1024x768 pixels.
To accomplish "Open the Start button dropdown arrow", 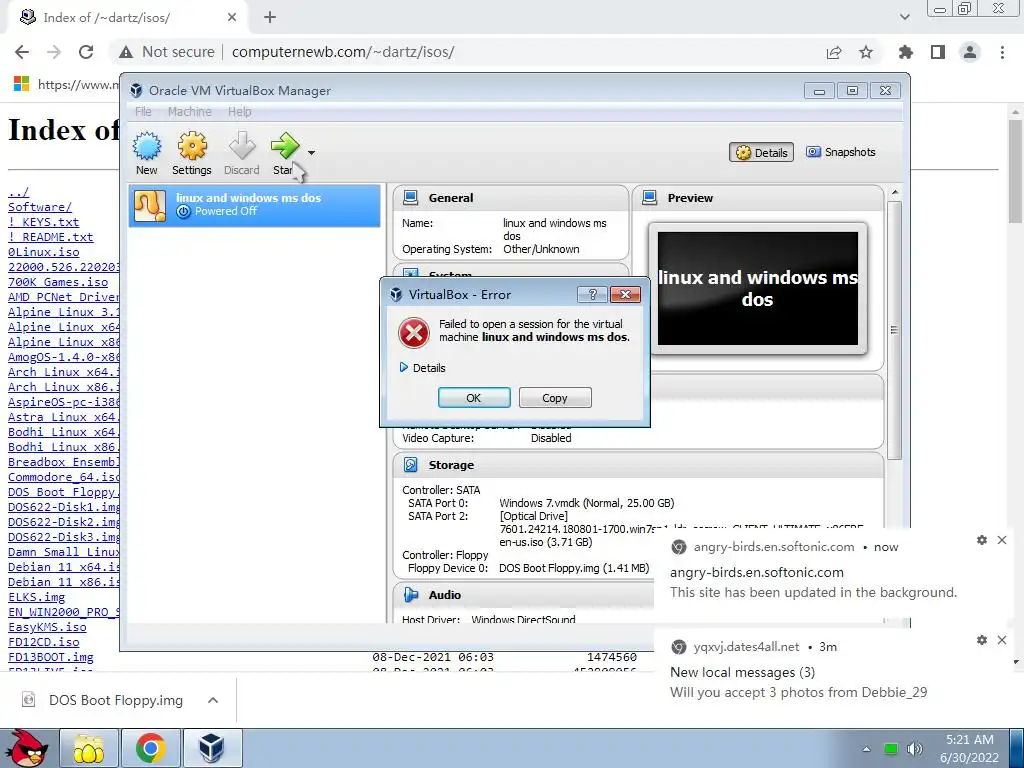I will 312,153.
